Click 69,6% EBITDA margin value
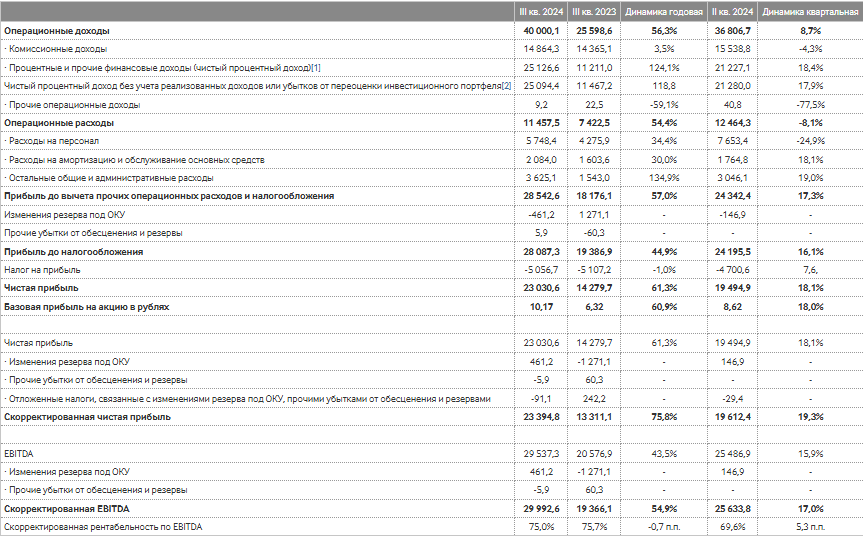This screenshot has width=863, height=537. tap(732, 527)
